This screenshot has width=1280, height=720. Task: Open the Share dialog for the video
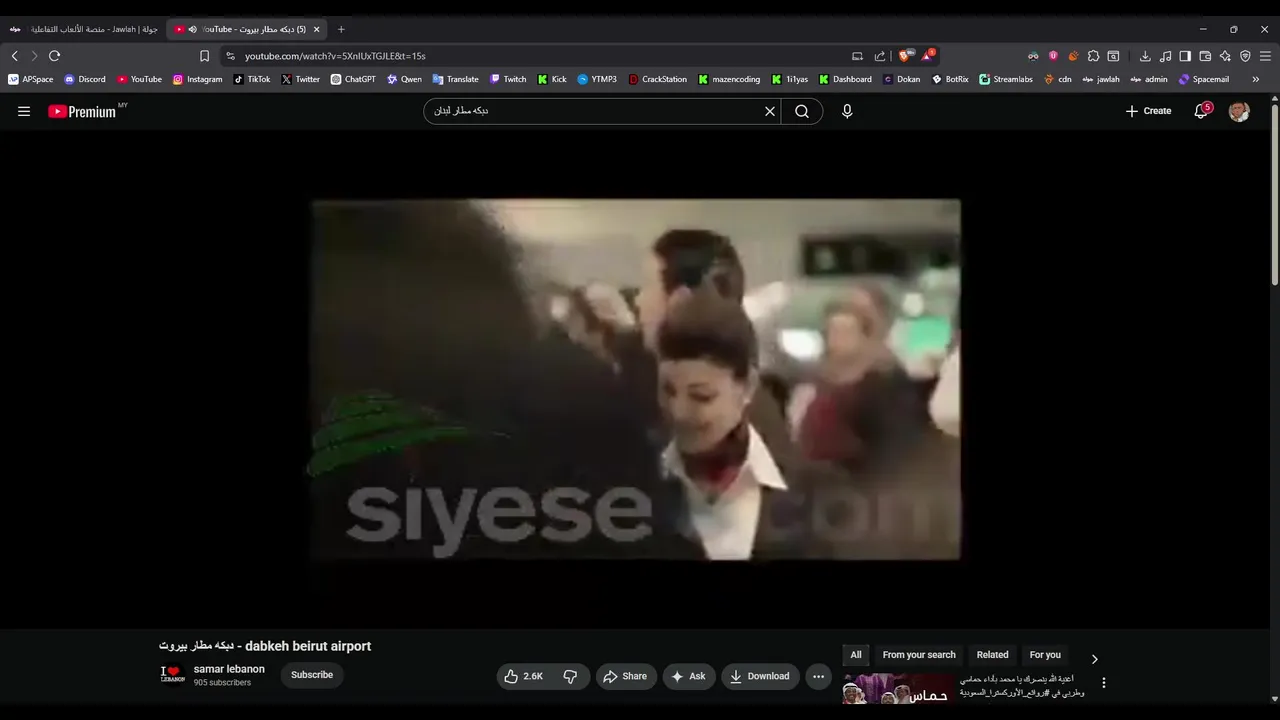(x=626, y=676)
